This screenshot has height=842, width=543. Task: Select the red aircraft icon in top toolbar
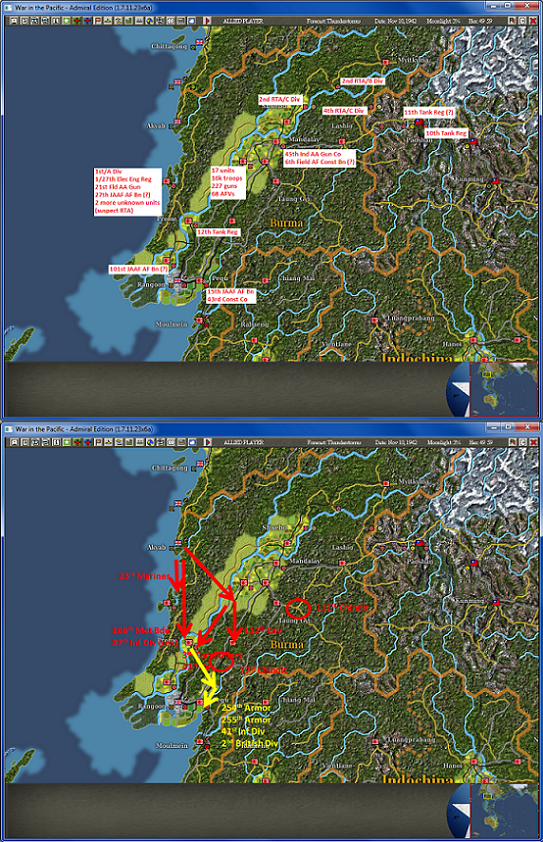pyautogui.click(x=77, y=21)
